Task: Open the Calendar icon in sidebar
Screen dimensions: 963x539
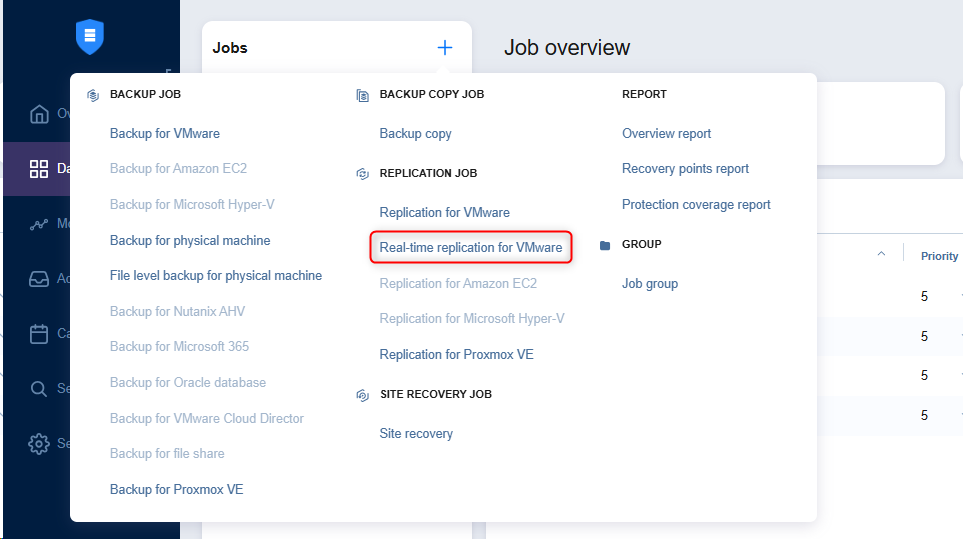Action: [39, 334]
